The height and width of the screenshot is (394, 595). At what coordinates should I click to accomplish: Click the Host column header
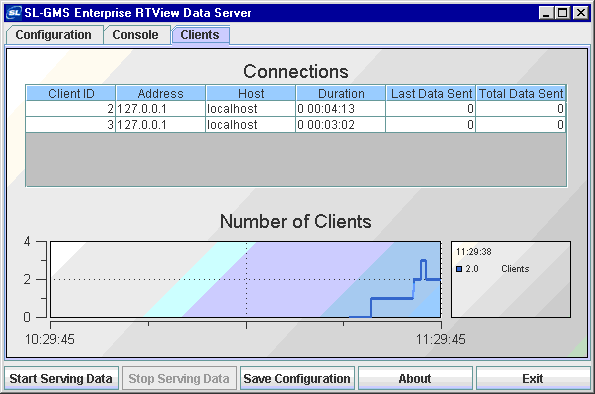251,93
